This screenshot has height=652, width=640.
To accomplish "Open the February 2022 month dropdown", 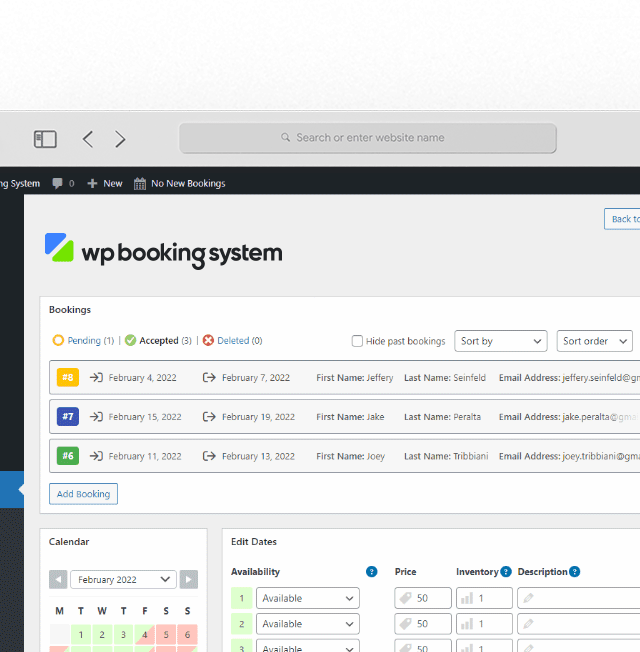I will [124, 580].
